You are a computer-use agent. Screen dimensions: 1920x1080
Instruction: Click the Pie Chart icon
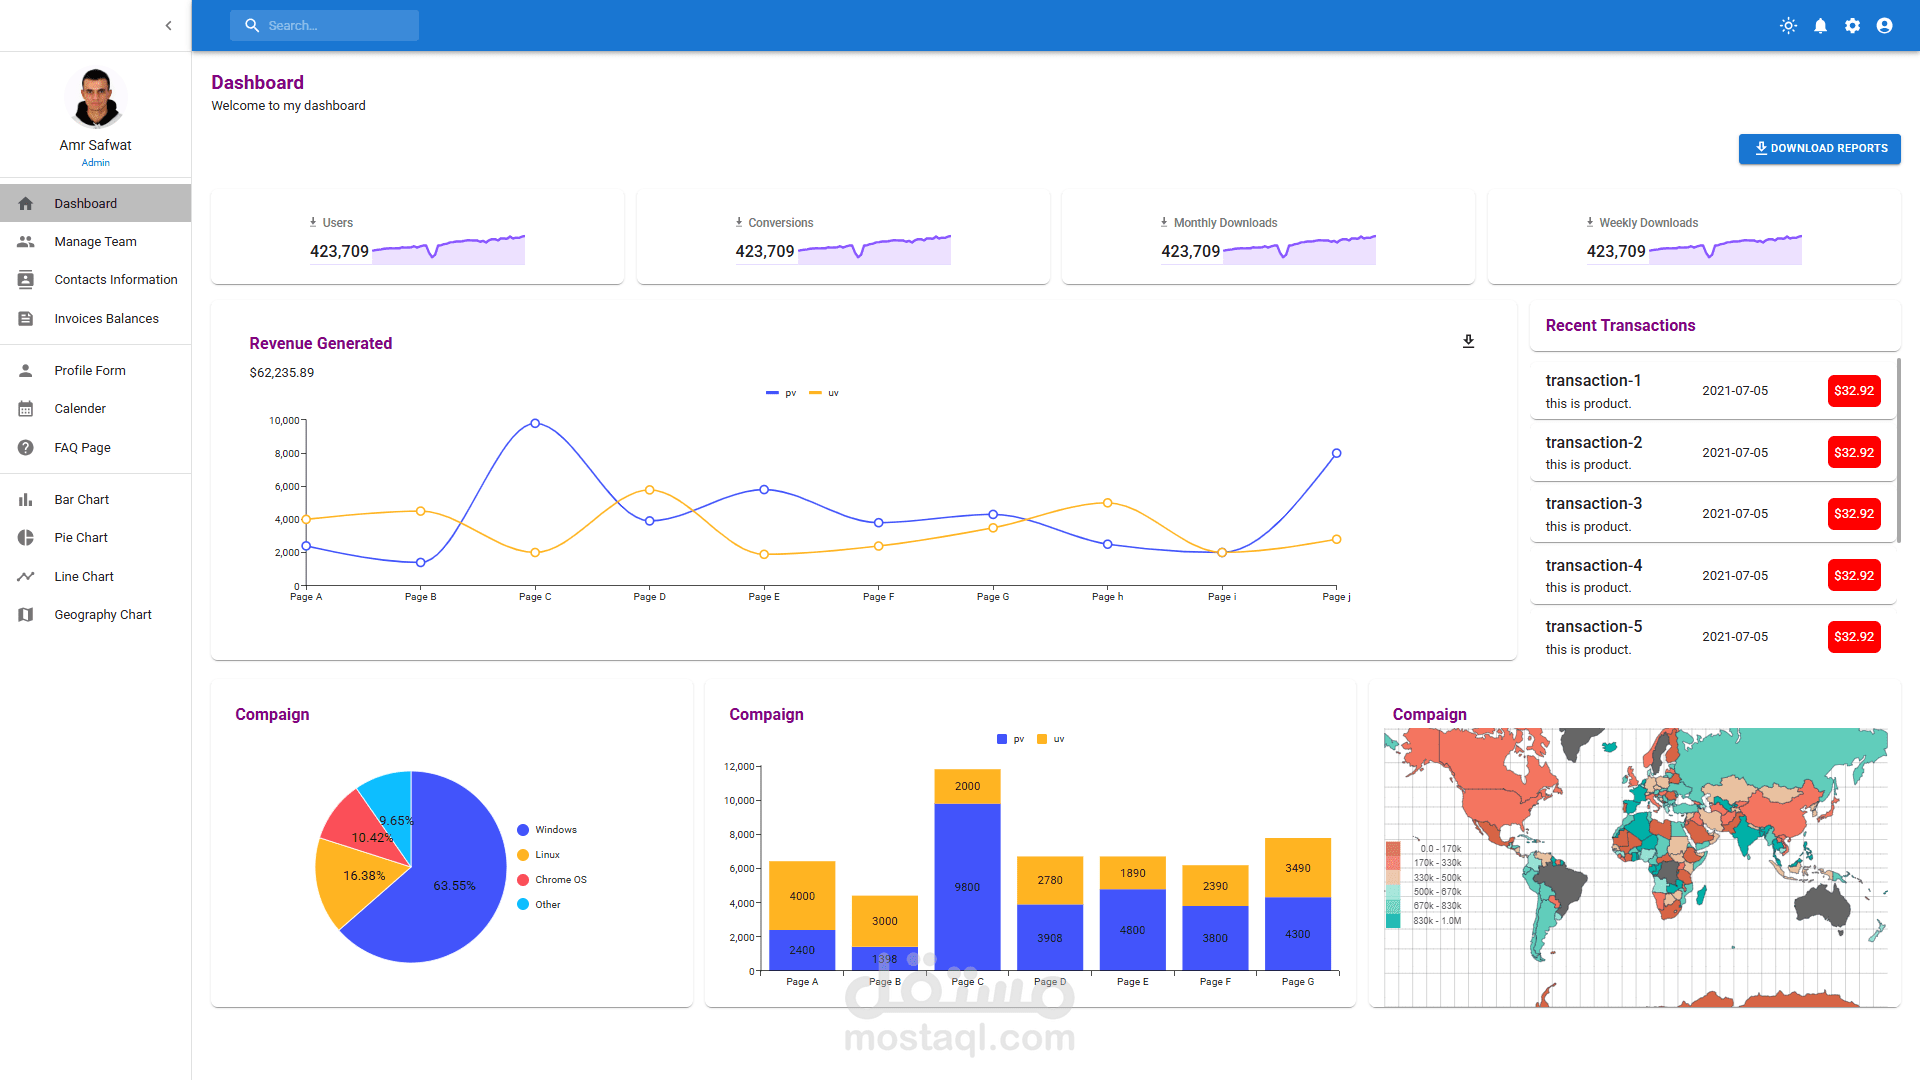pos(26,538)
